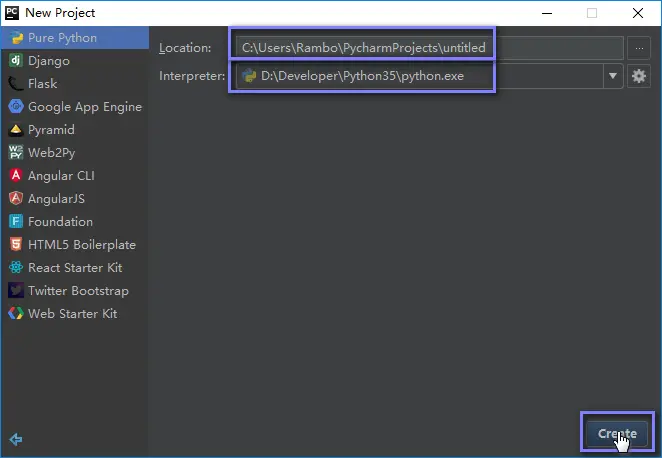Open the Interpreter combo box
The image size is (662, 458).
pos(429,76)
